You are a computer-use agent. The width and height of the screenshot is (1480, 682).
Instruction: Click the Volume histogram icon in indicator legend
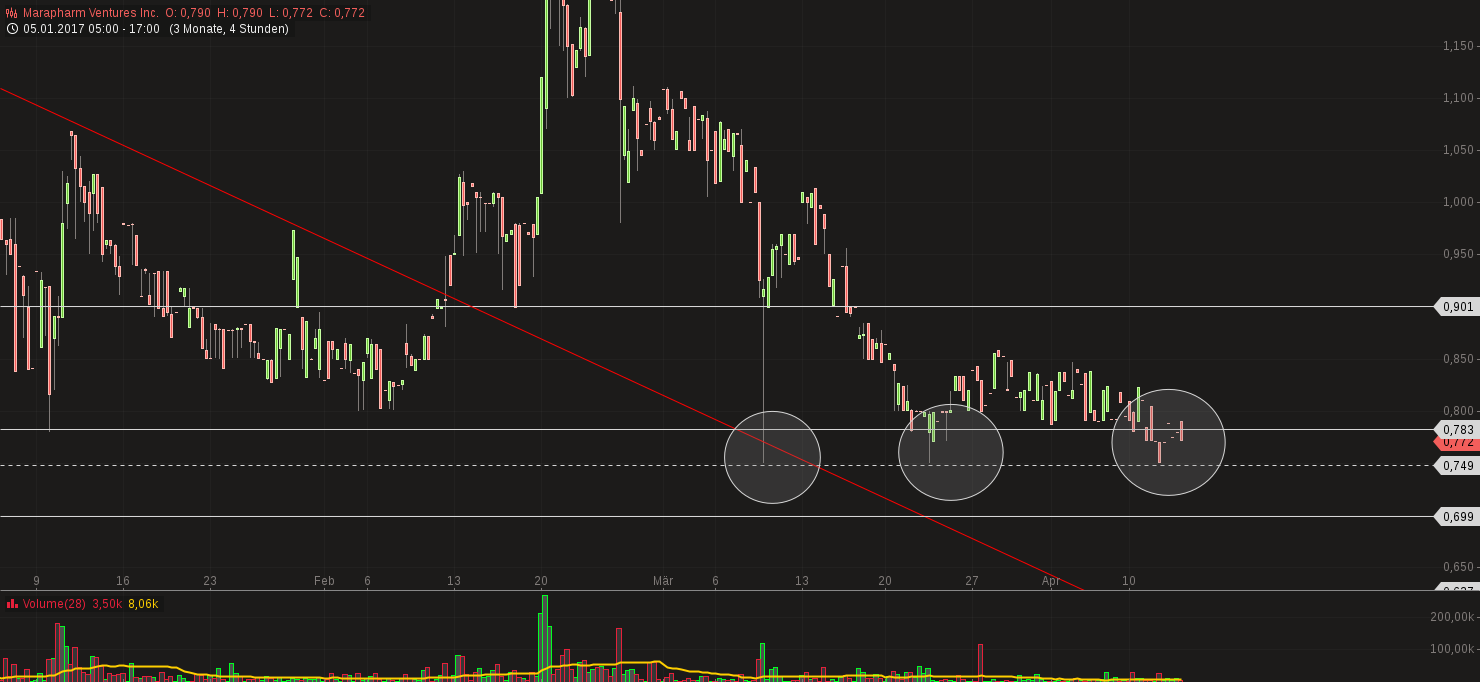(12, 604)
